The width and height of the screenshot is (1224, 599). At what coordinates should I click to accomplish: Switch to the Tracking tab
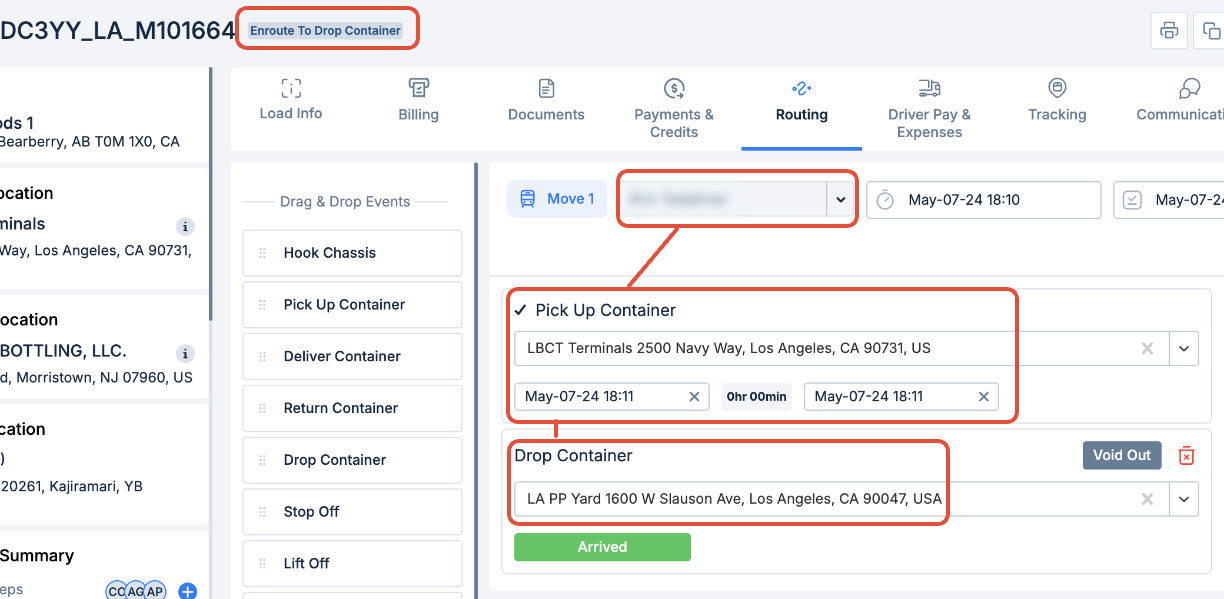point(1057,100)
